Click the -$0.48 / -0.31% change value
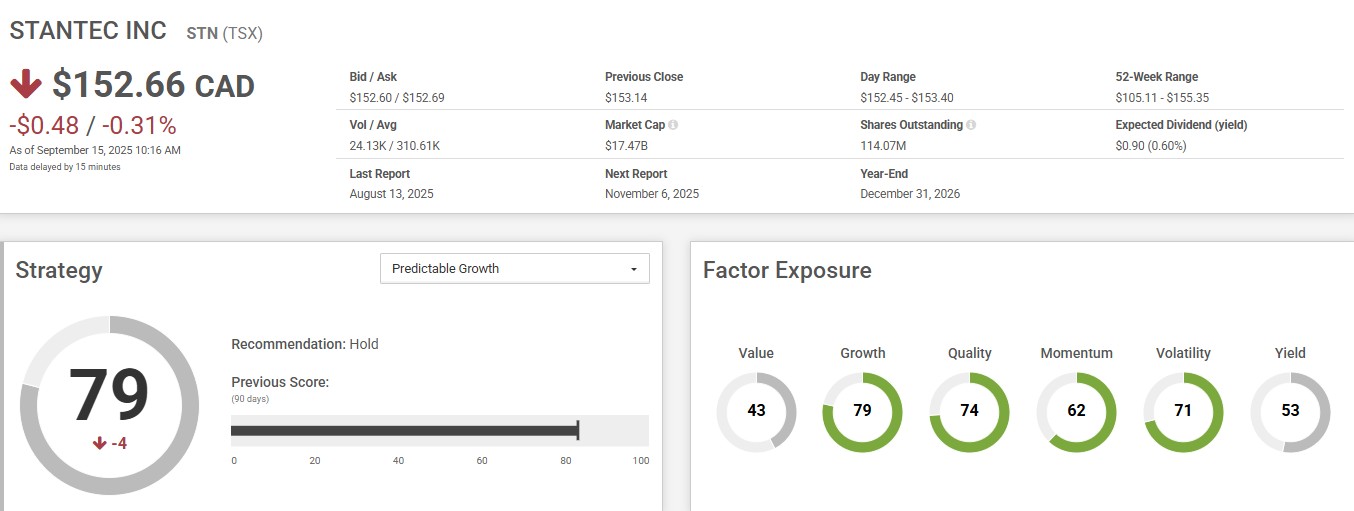Screen dimensions: 1354x511 tap(93, 126)
